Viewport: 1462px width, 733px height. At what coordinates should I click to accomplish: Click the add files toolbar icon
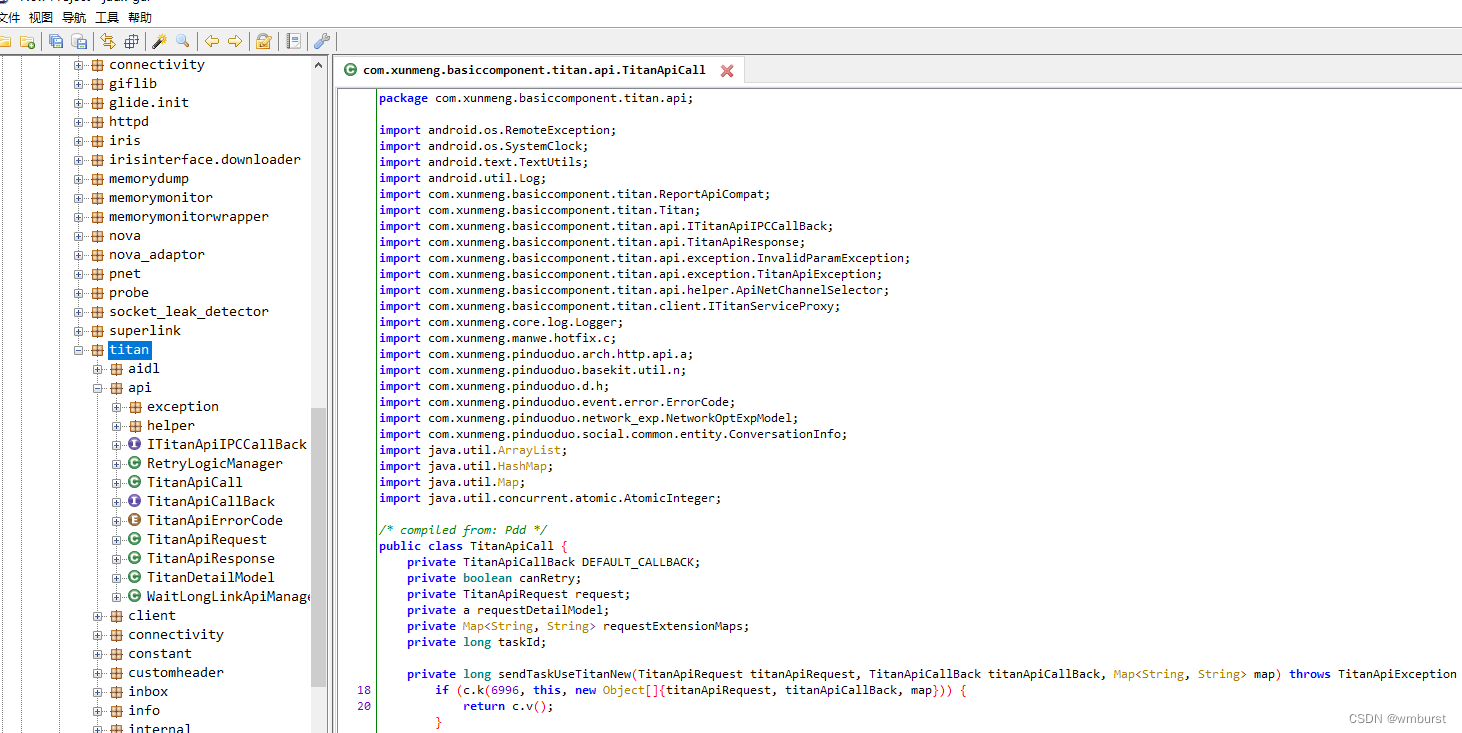tap(28, 41)
